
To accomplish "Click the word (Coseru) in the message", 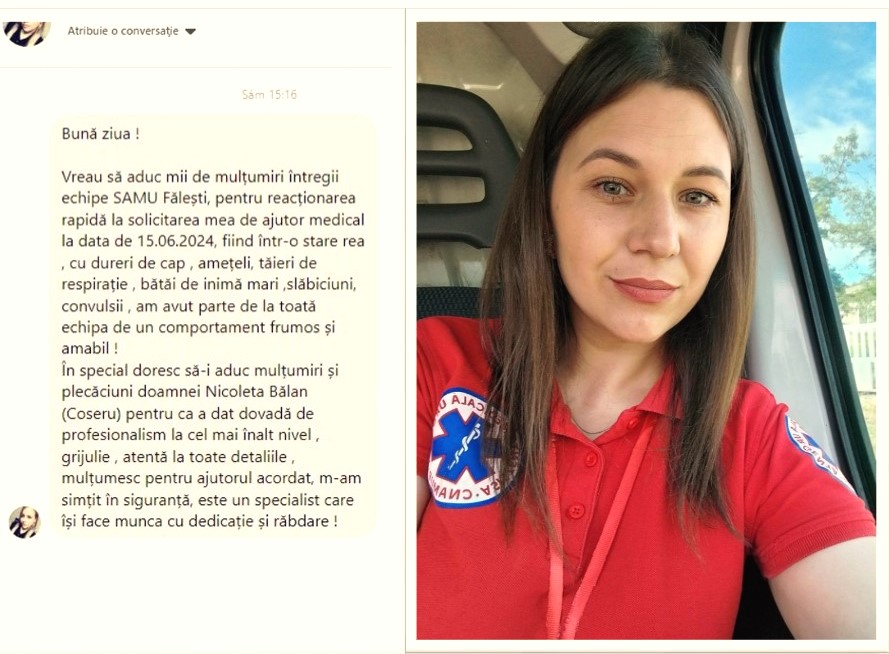I will tap(91, 414).
